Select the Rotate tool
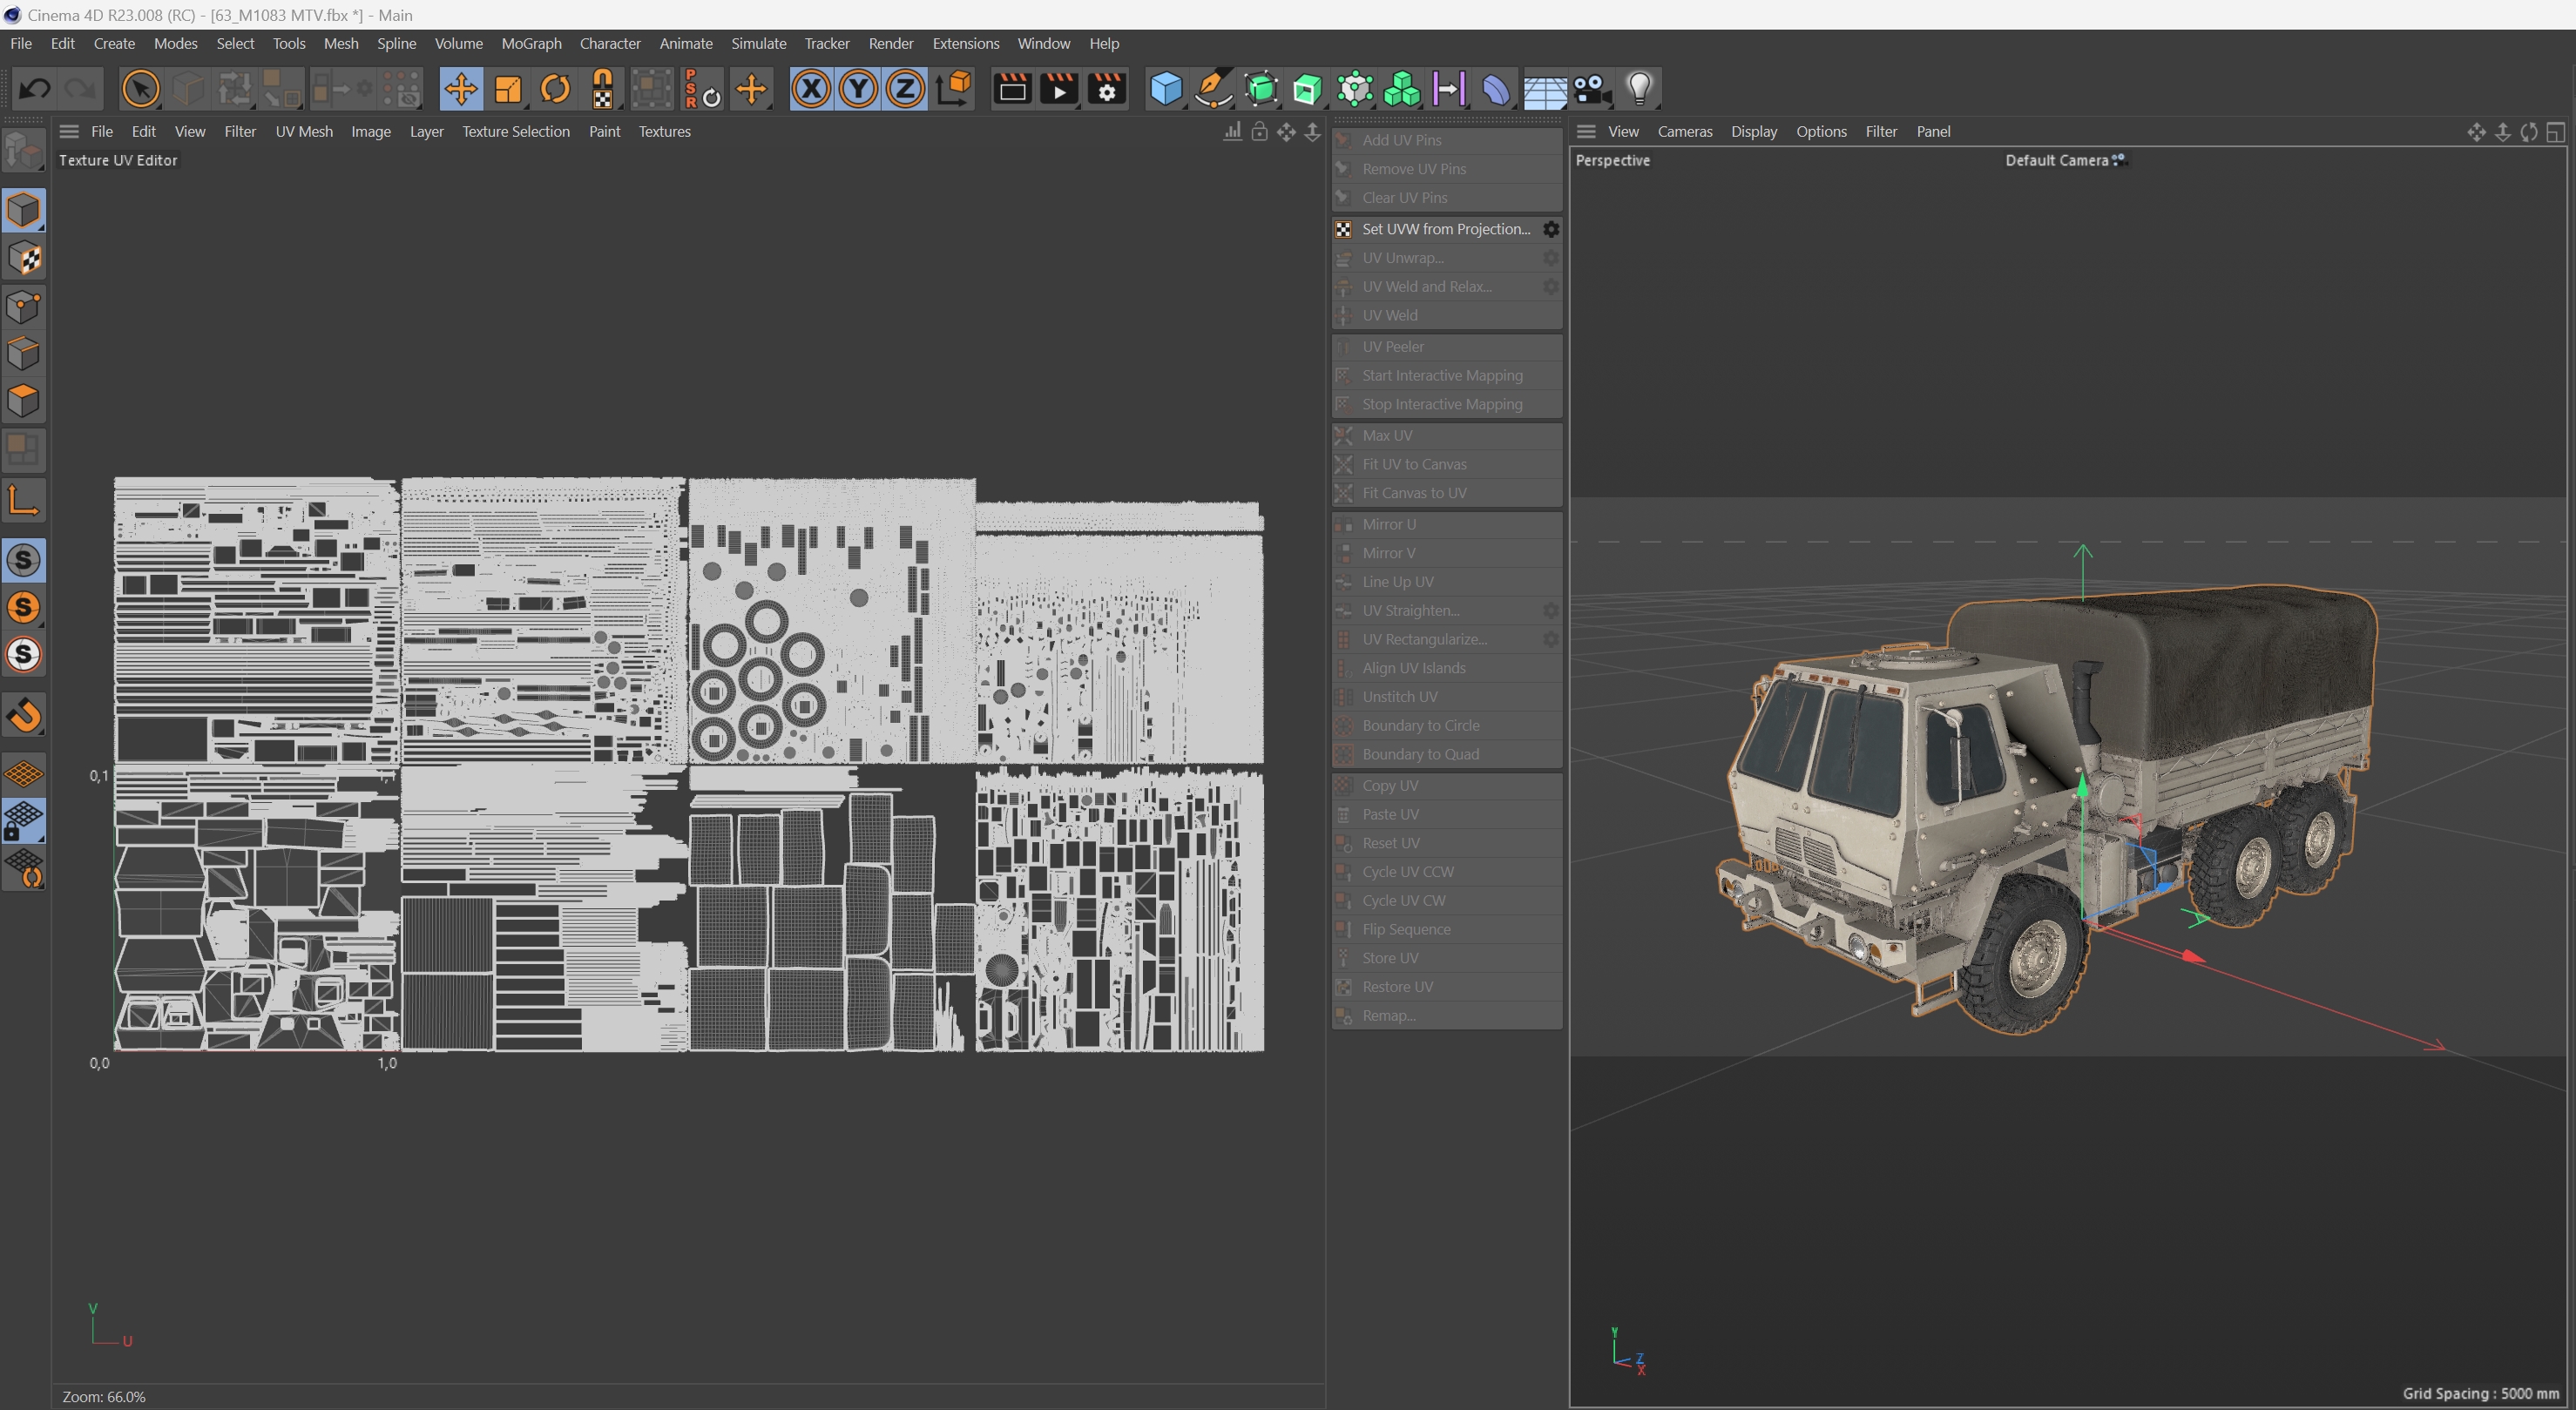The height and width of the screenshot is (1410, 2576). click(555, 89)
